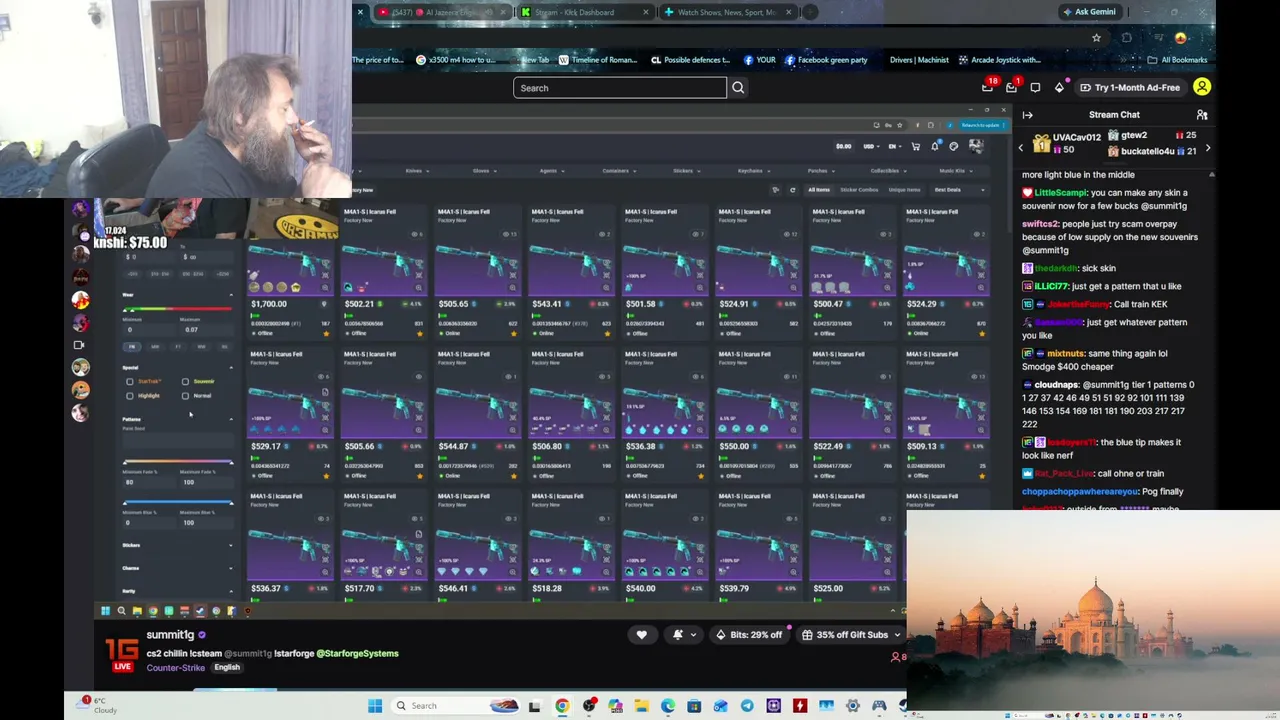Image resolution: width=1280 pixels, height=720 pixels.
Task: Check the Highlight filter checkbox
Action: click(x=130, y=396)
